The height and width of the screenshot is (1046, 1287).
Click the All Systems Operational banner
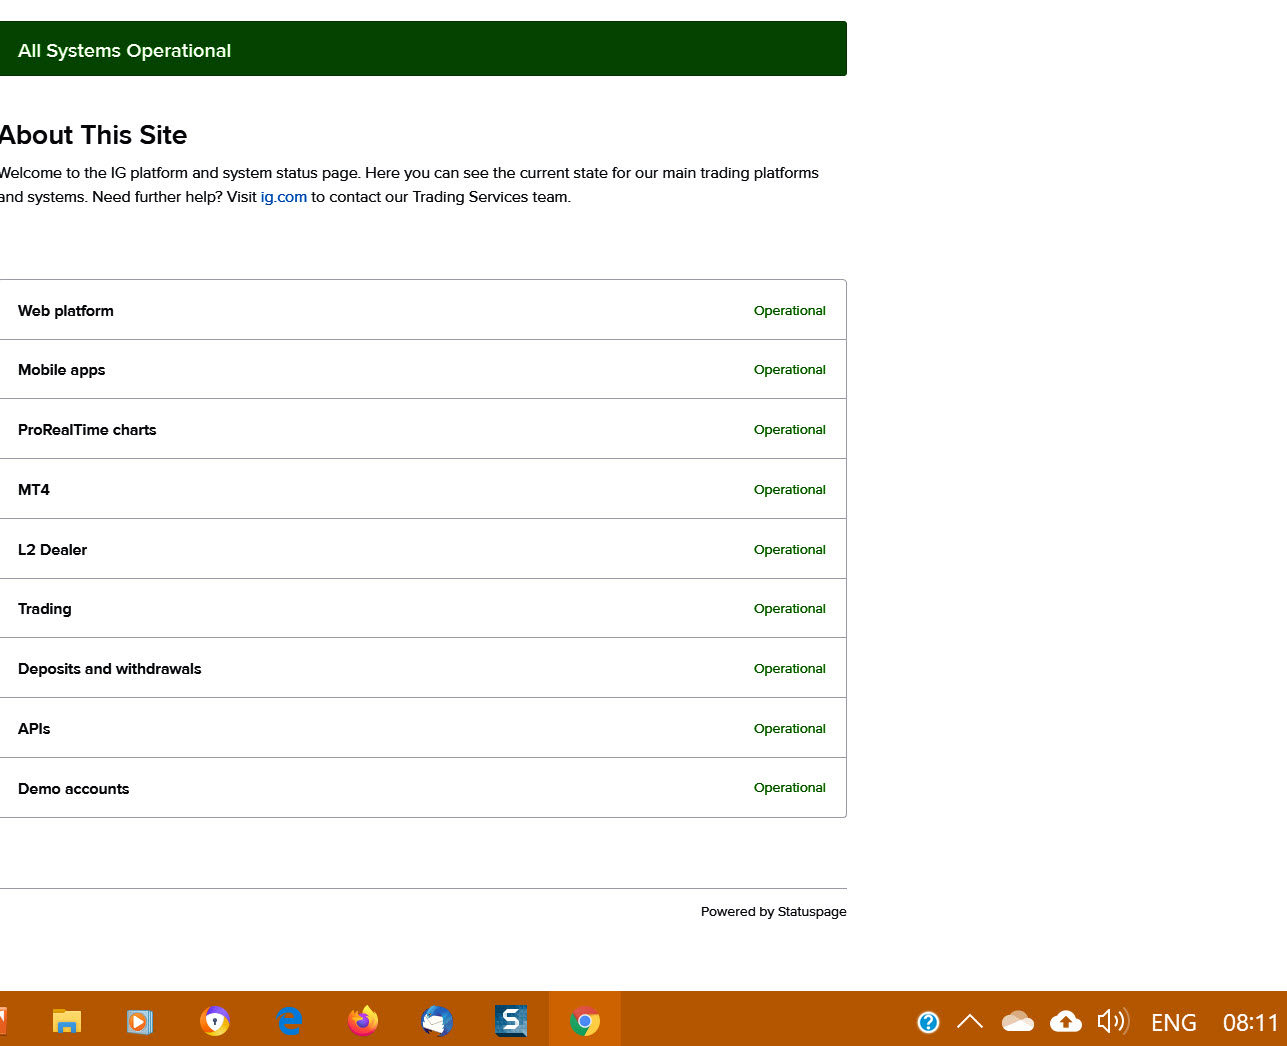[423, 49]
